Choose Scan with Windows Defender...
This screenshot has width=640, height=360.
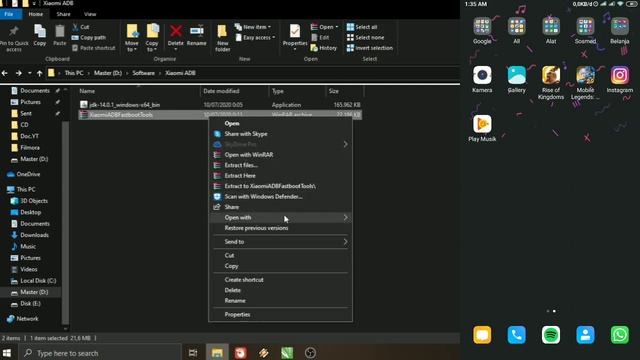[280, 197]
